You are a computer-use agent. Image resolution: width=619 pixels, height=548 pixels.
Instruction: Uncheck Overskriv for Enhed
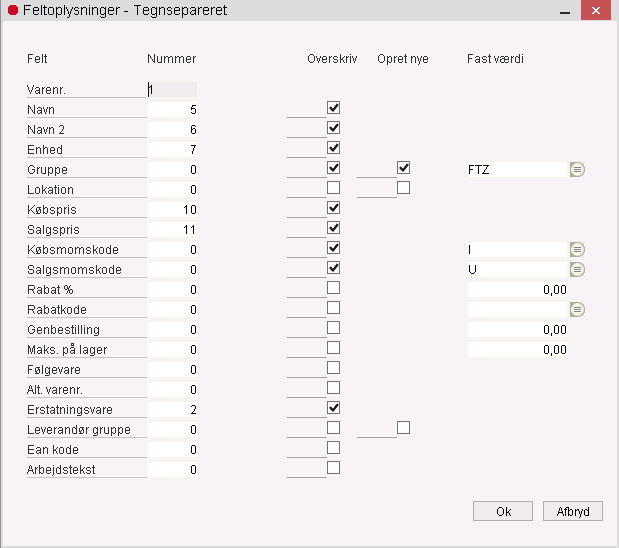pyautogui.click(x=334, y=148)
